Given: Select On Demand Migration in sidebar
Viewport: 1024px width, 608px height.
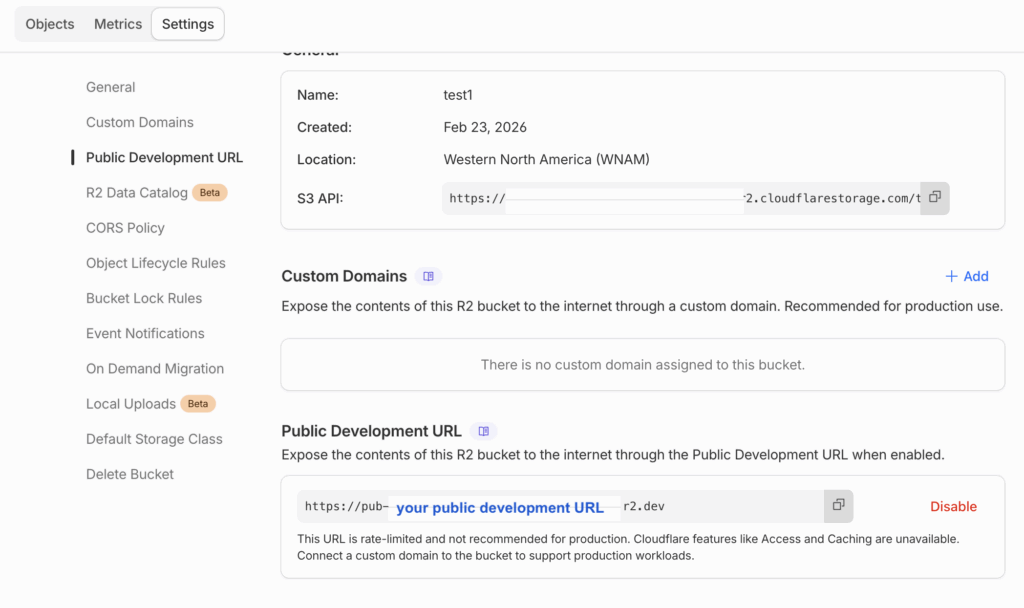Looking at the screenshot, I should click(x=155, y=368).
